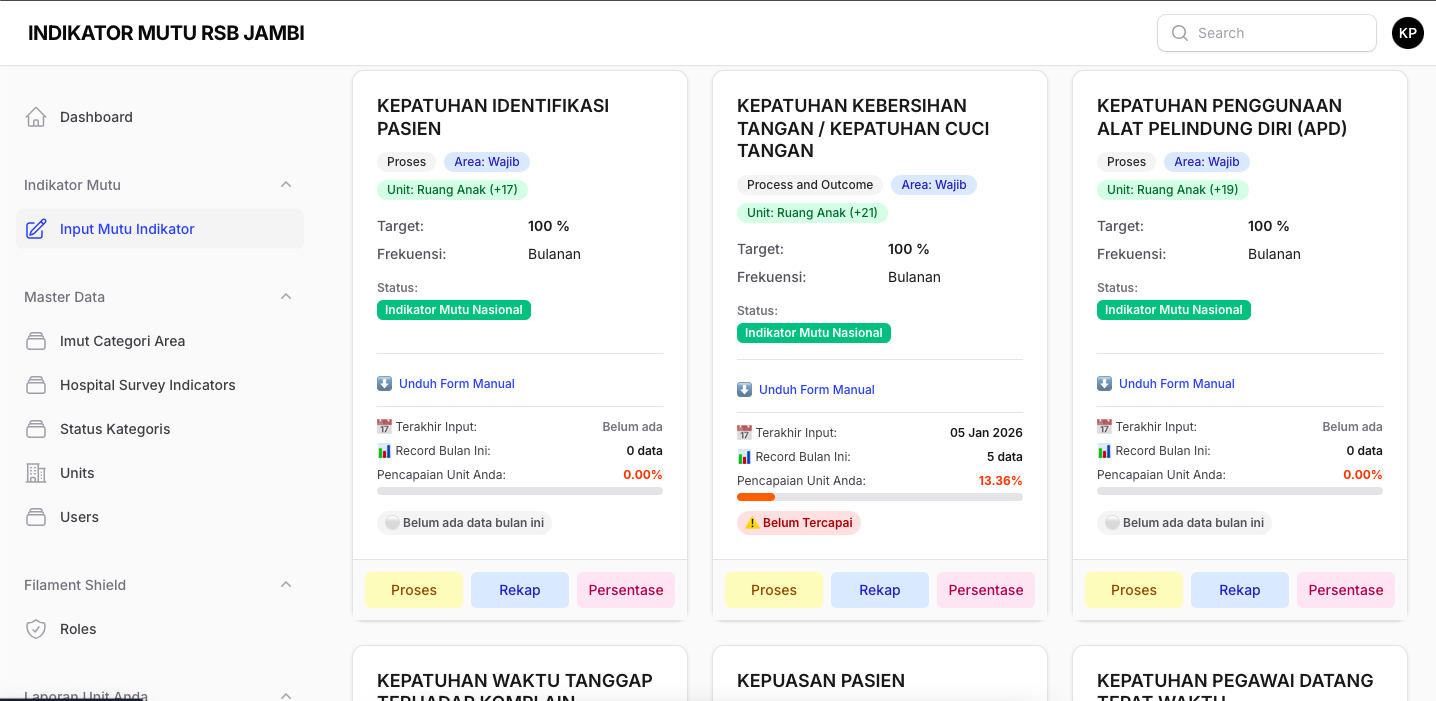Open Rekap for Kebersihan Tangan card

click(x=880, y=590)
